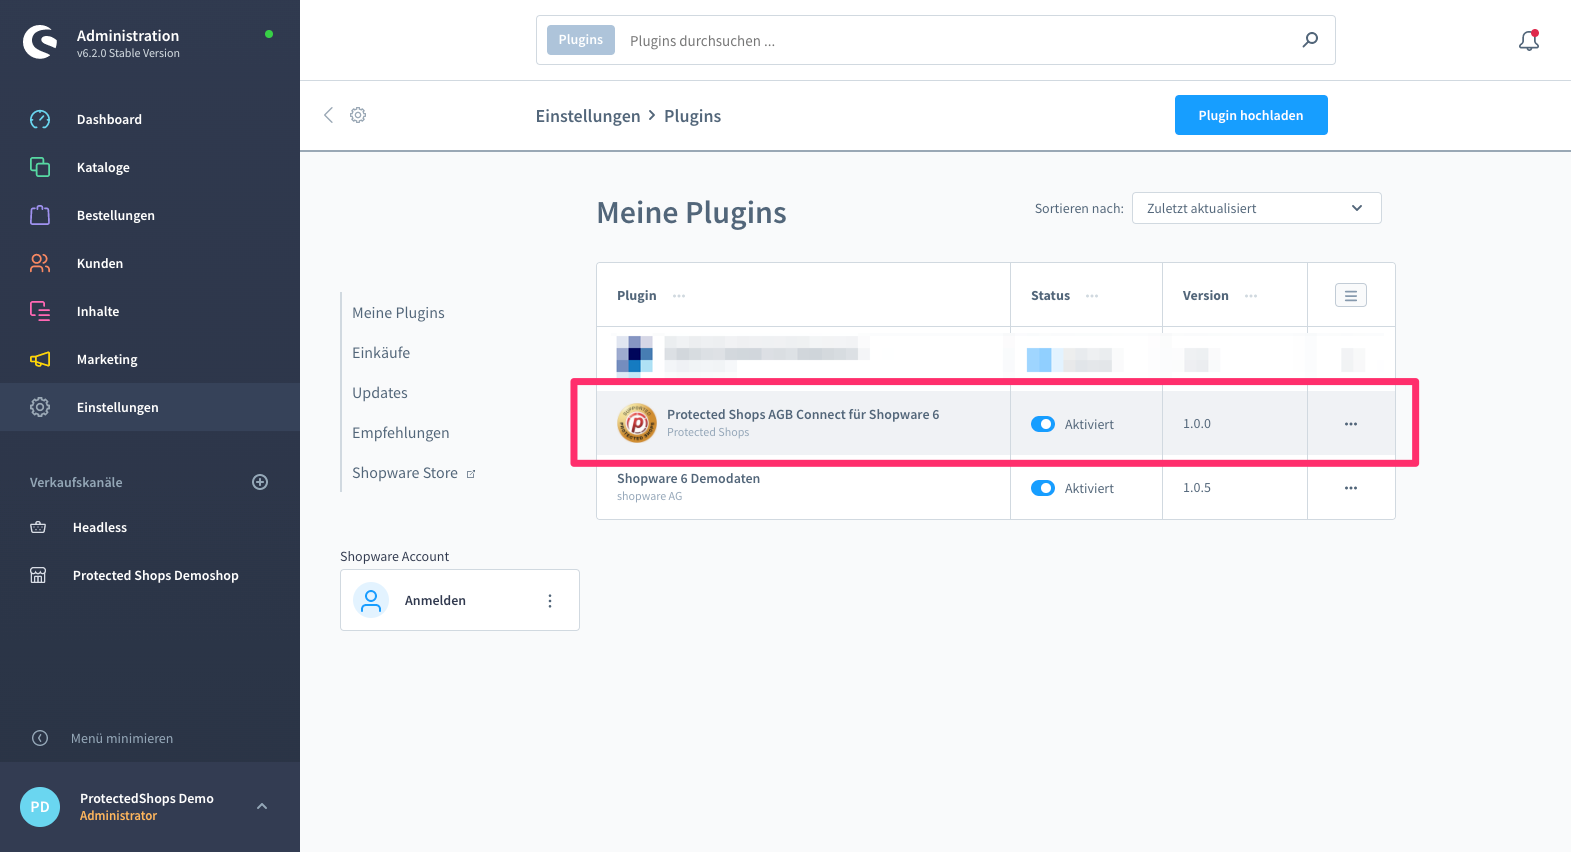1571x852 pixels.
Task: Click the Kunden people icon
Action: [40, 263]
